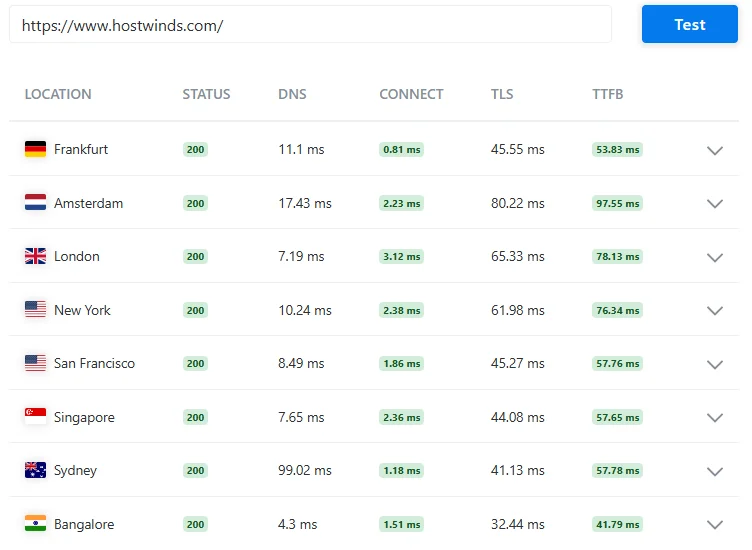Viewport: 752px width, 550px height.
Task: Click the 200 status badge for Sydney
Action: (195, 470)
